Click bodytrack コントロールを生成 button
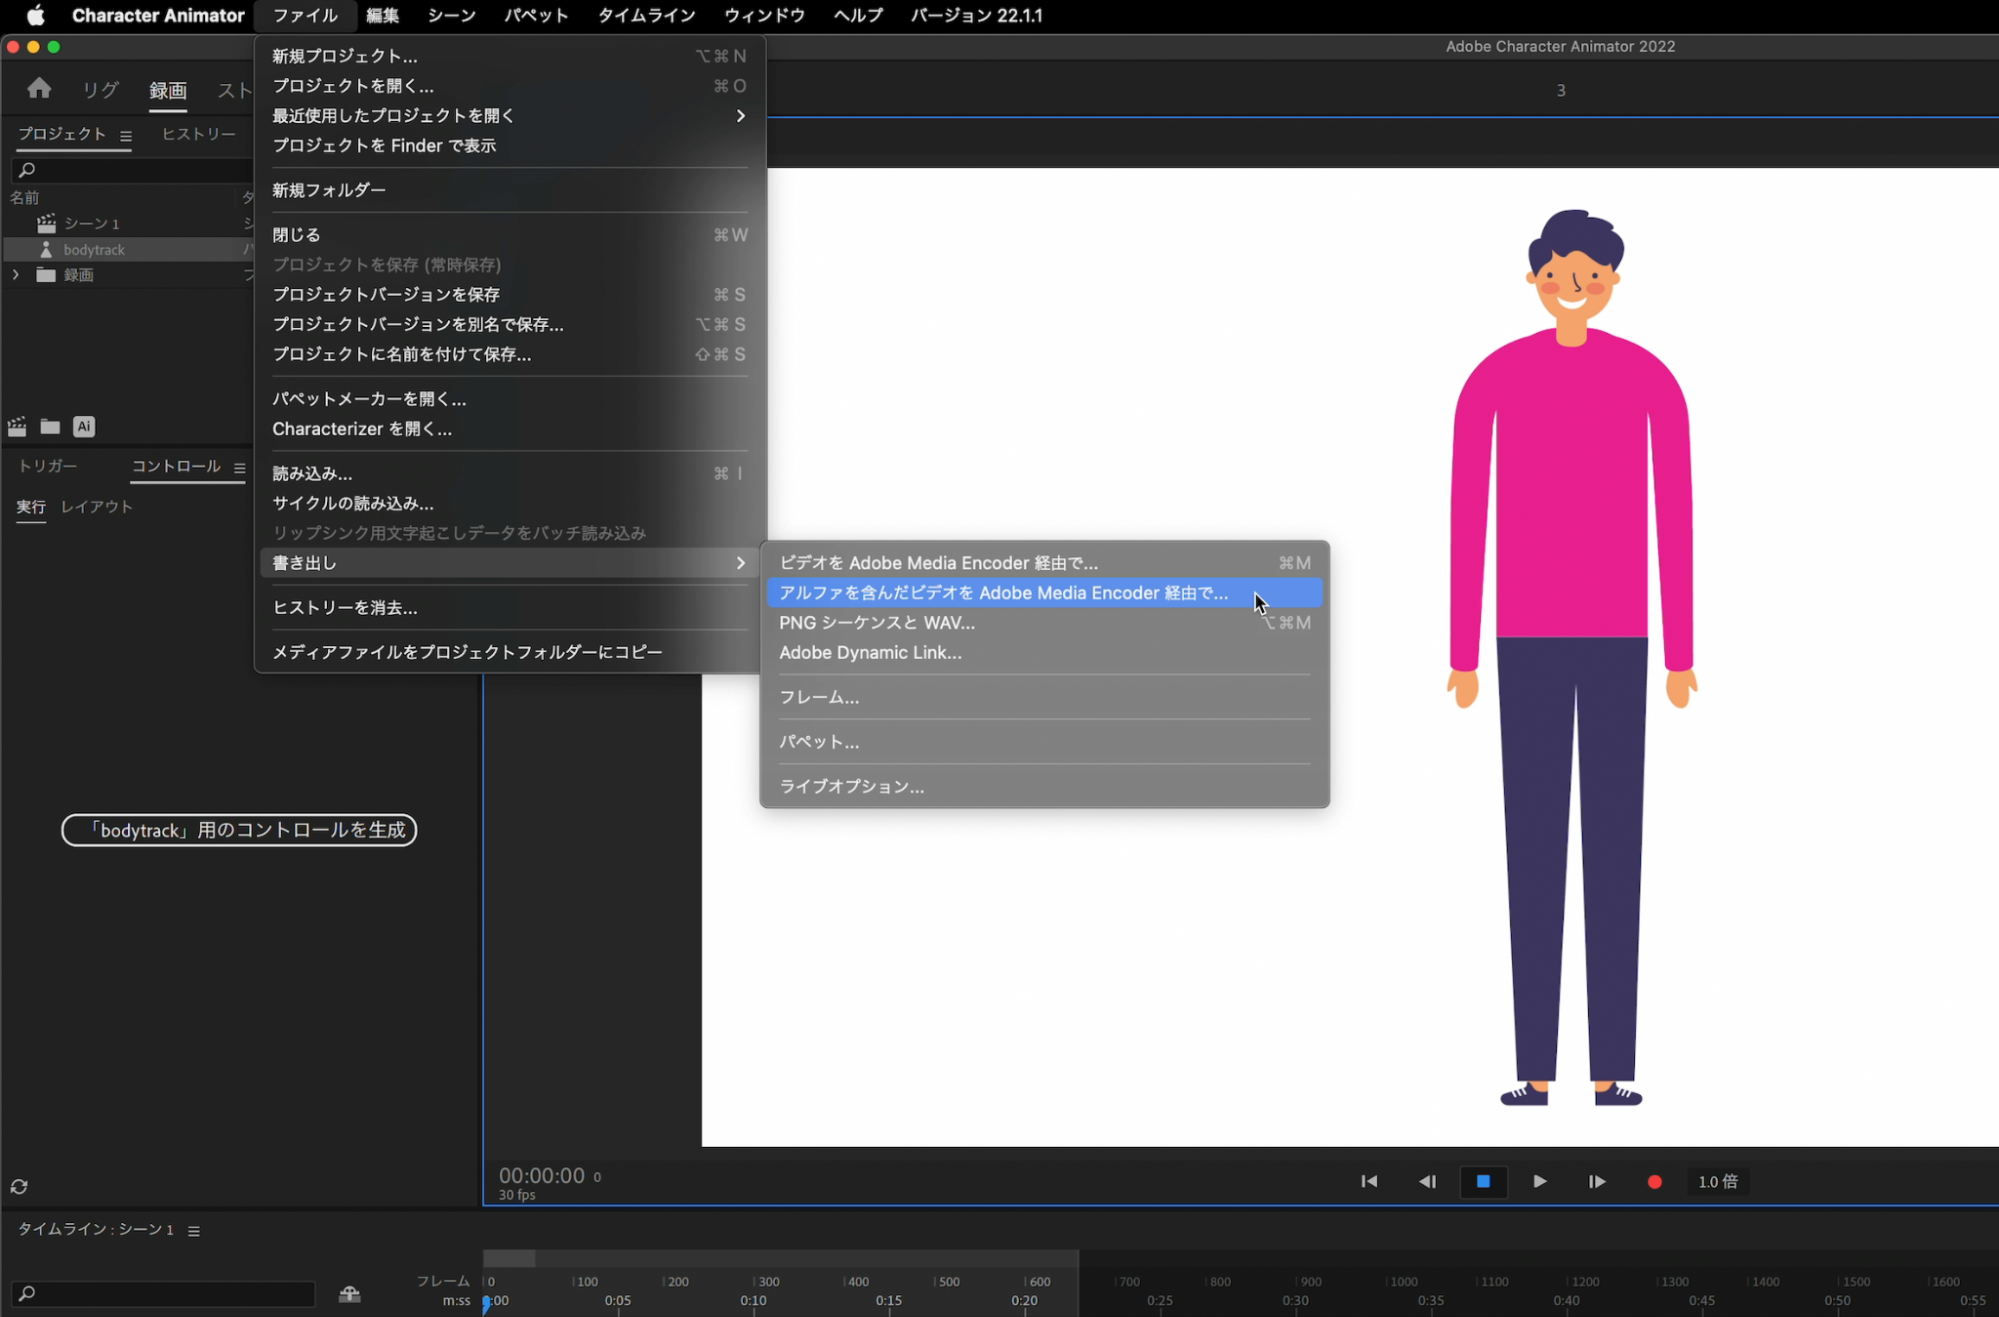The height and width of the screenshot is (1317, 1999). tap(239, 830)
